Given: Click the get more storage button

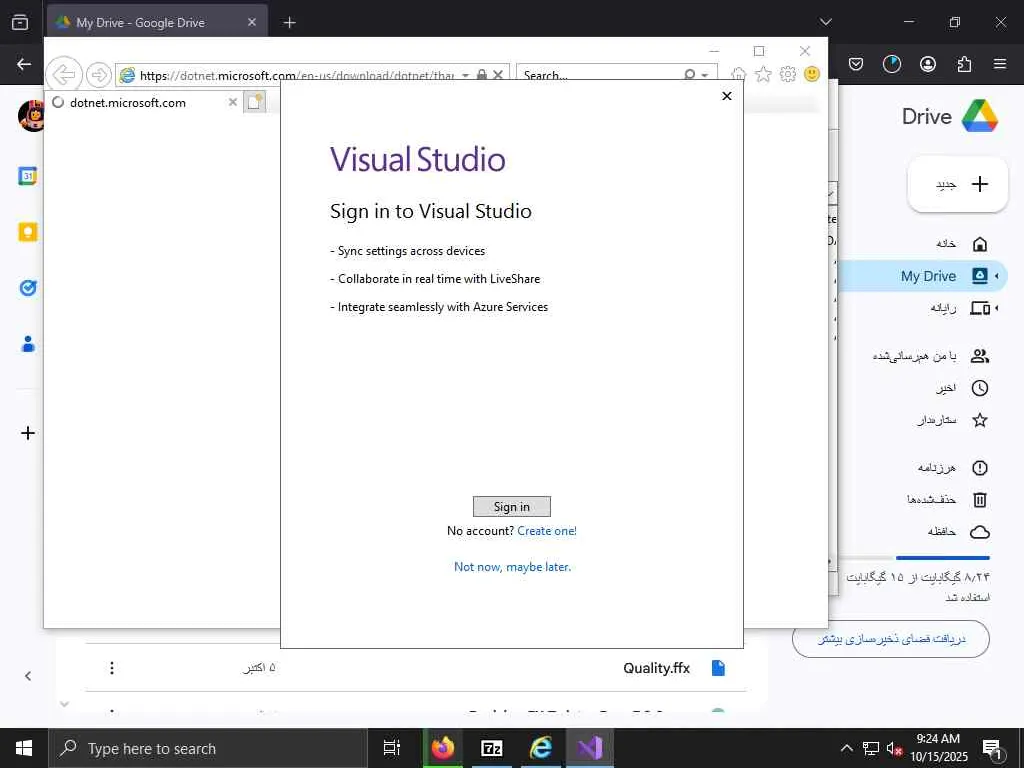Looking at the screenshot, I should (891, 638).
